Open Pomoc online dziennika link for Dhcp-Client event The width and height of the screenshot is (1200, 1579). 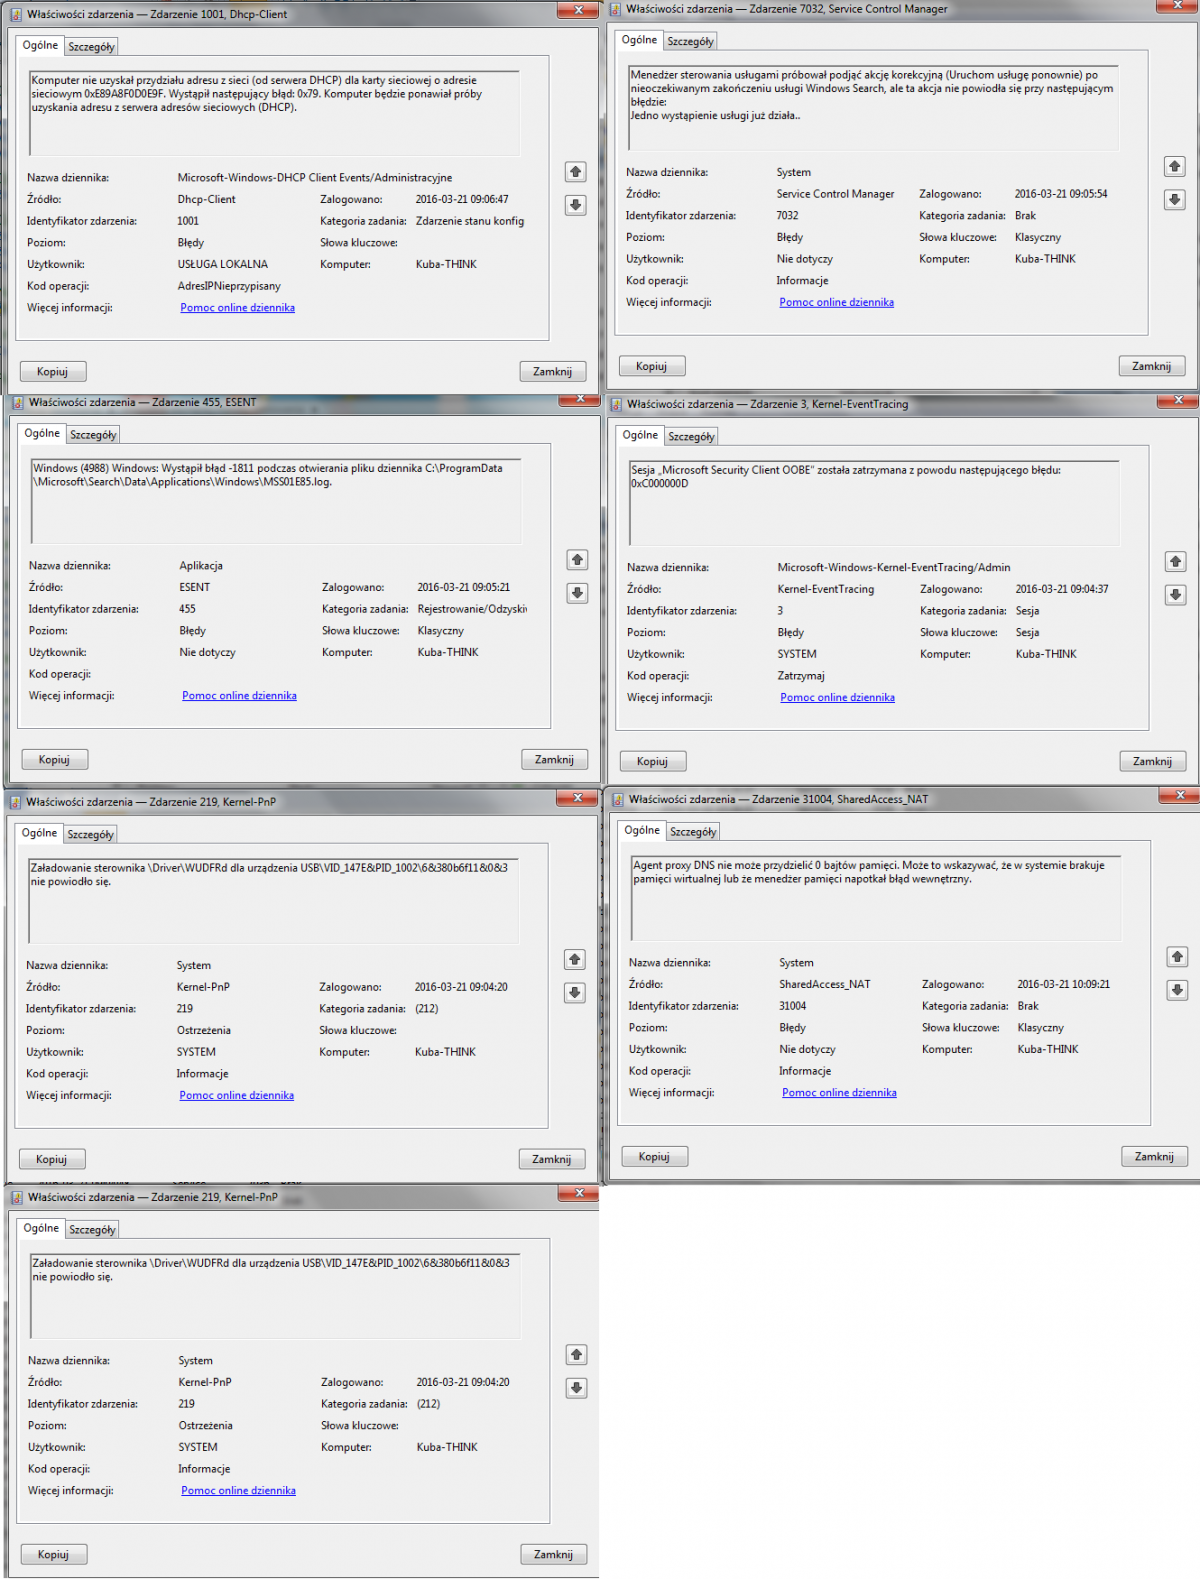coord(237,308)
